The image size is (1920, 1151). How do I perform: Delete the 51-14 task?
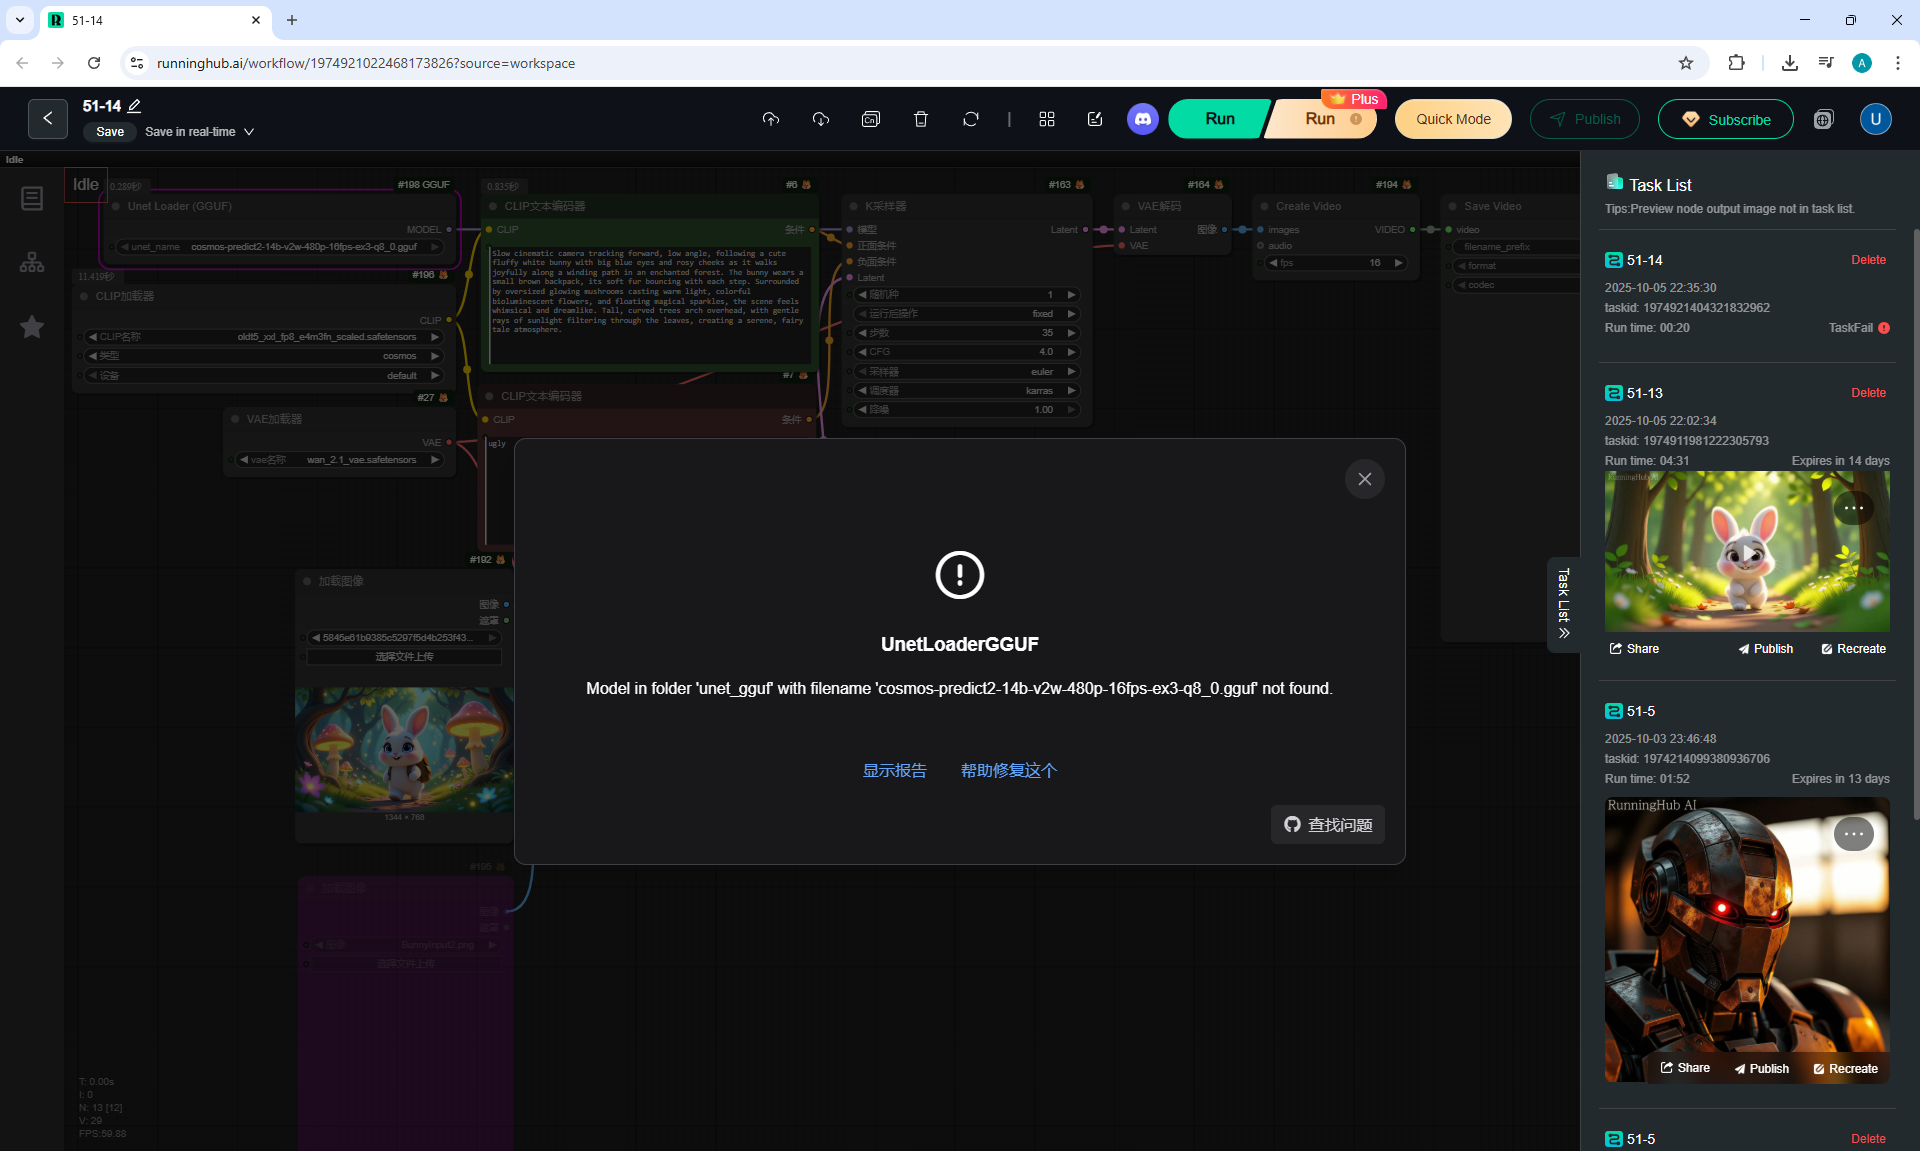pyautogui.click(x=1867, y=260)
